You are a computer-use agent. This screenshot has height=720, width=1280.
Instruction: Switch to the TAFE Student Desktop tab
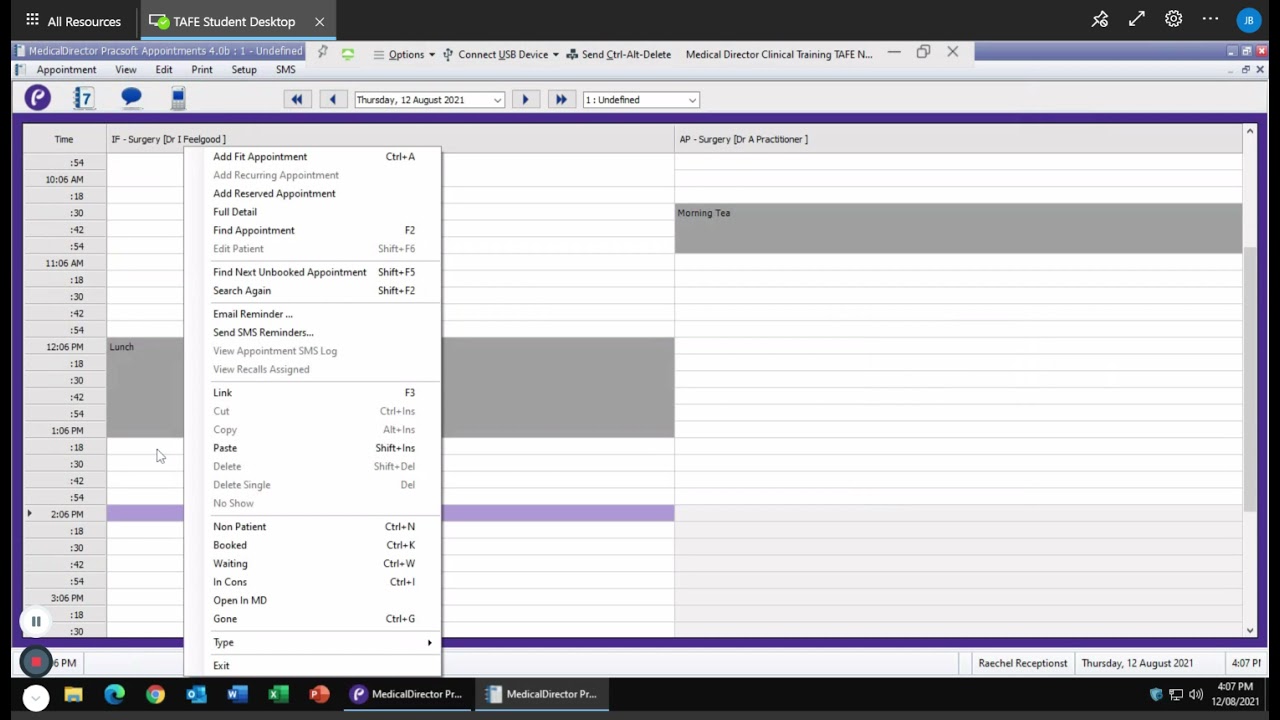click(236, 21)
